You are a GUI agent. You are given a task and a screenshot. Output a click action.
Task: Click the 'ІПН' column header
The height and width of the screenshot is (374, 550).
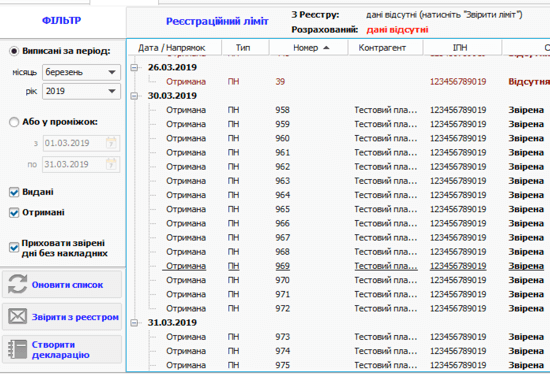pos(462,48)
